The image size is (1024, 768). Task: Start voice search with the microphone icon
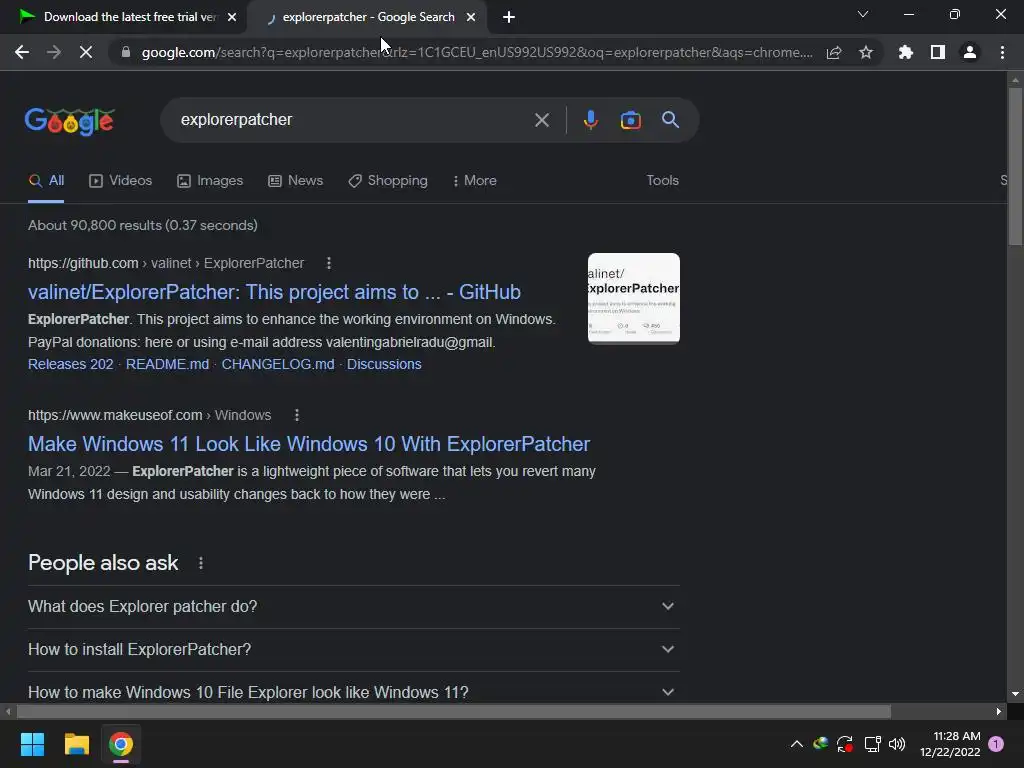click(x=590, y=120)
